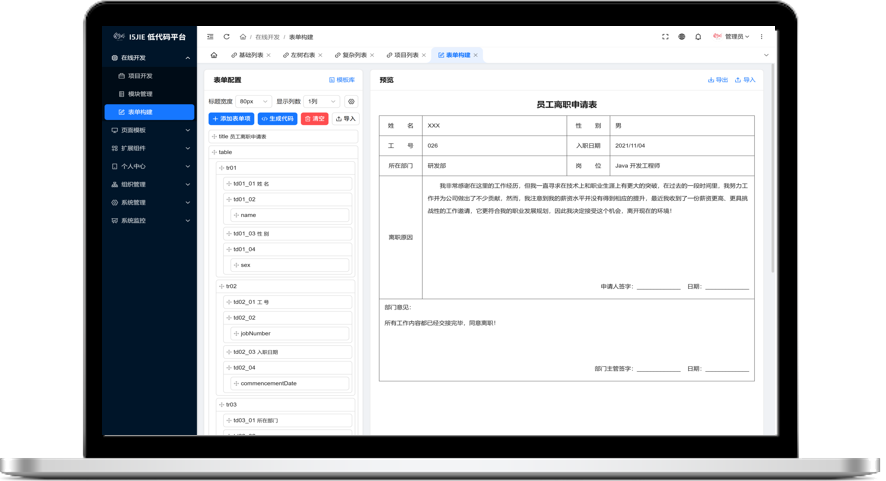Click the 生成代码 button
This screenshot has height=481, width=886.
[x=277, y=119]
